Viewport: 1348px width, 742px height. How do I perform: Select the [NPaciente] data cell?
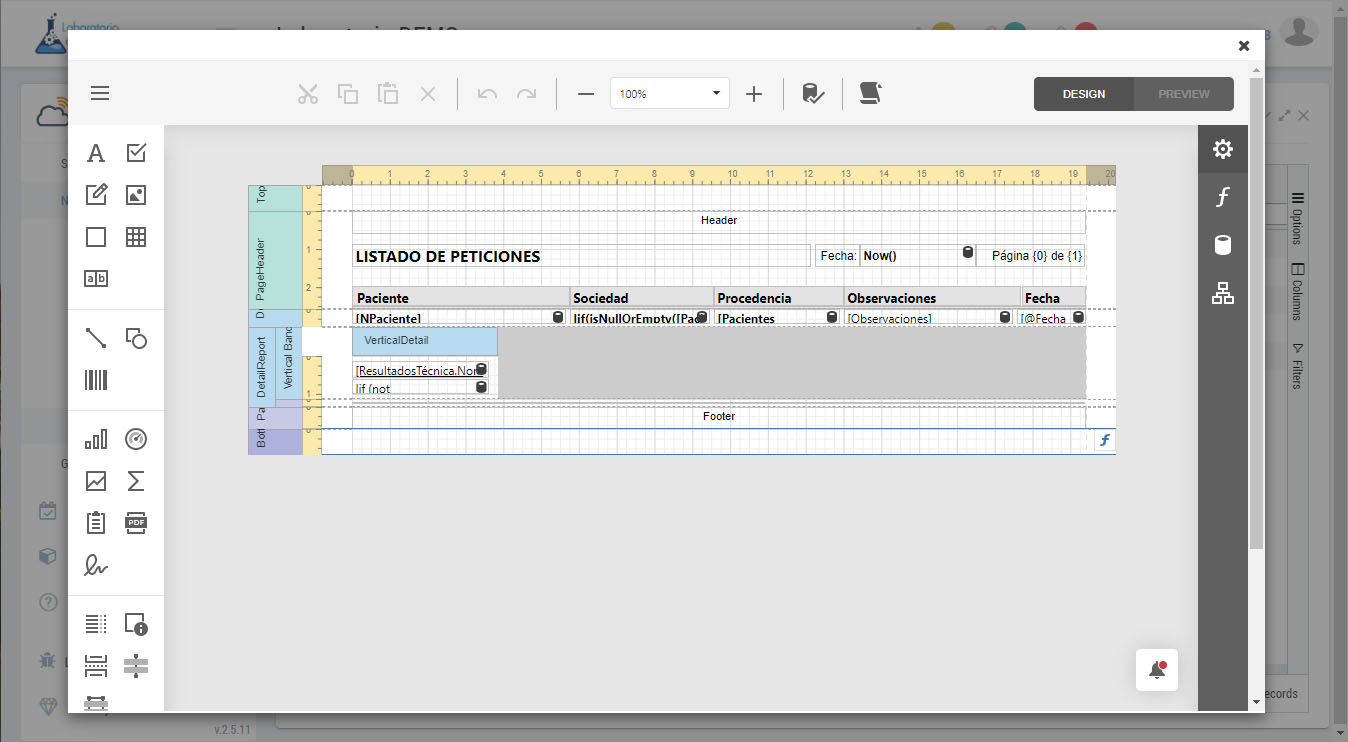point(461,318)
